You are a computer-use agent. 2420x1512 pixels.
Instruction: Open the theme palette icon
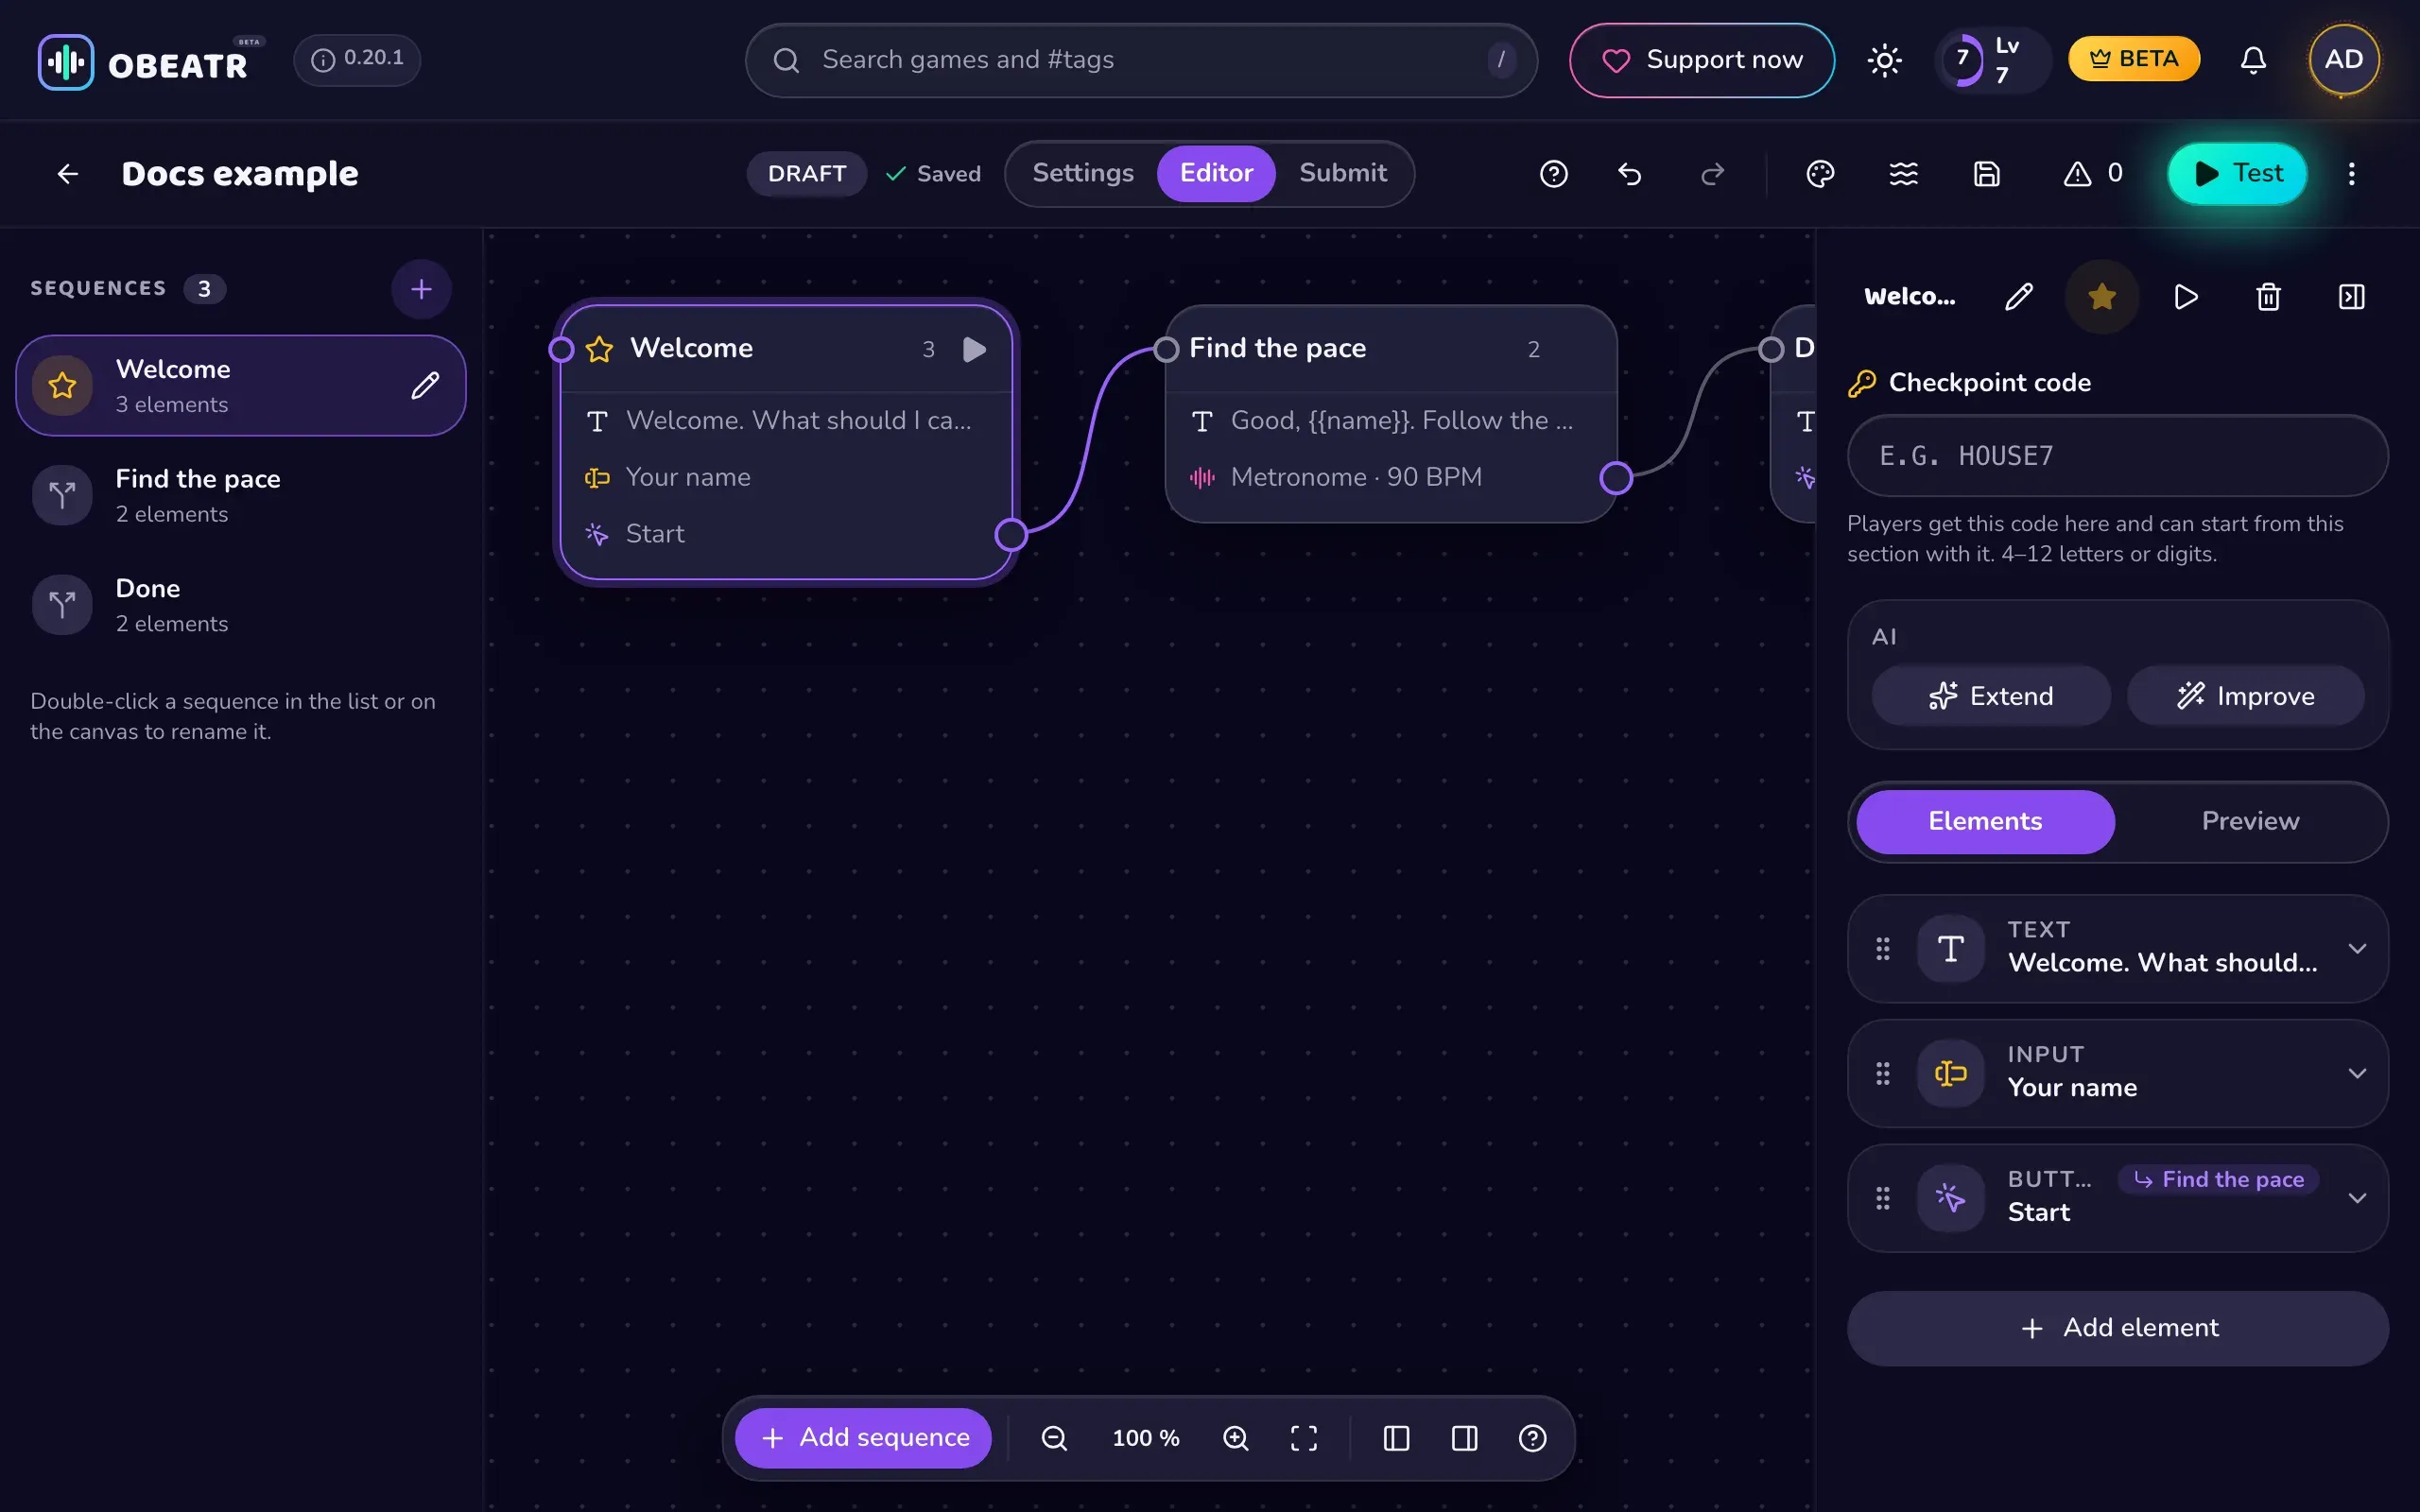[1820, 174]
